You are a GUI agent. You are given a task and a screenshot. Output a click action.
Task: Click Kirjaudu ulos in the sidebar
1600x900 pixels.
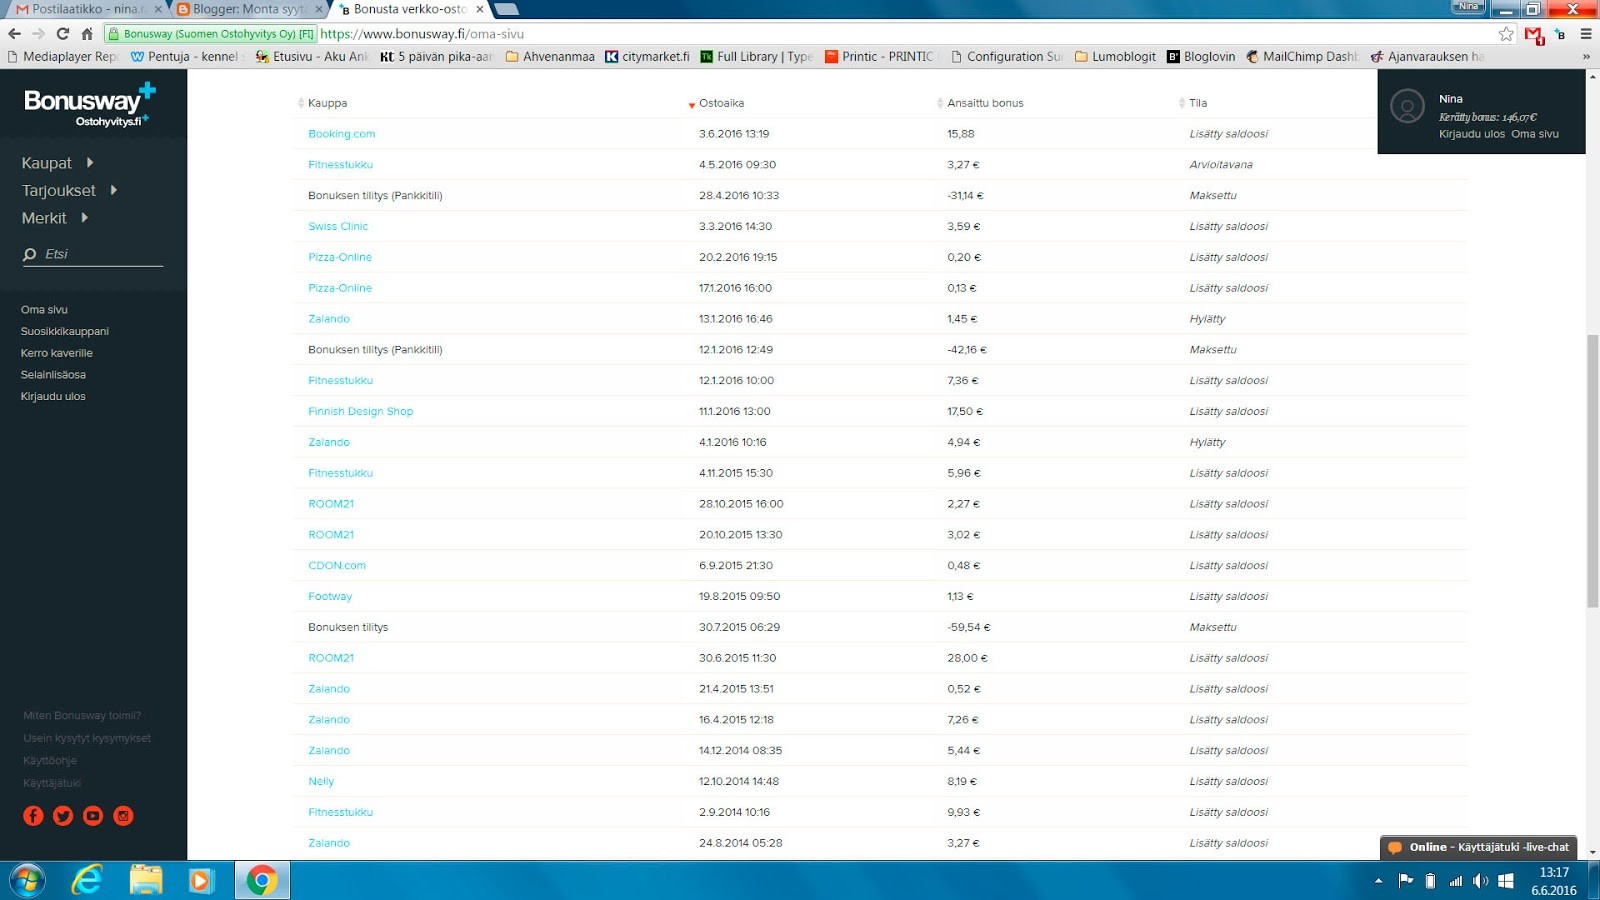pyautogui.click(x=53, y=397)
